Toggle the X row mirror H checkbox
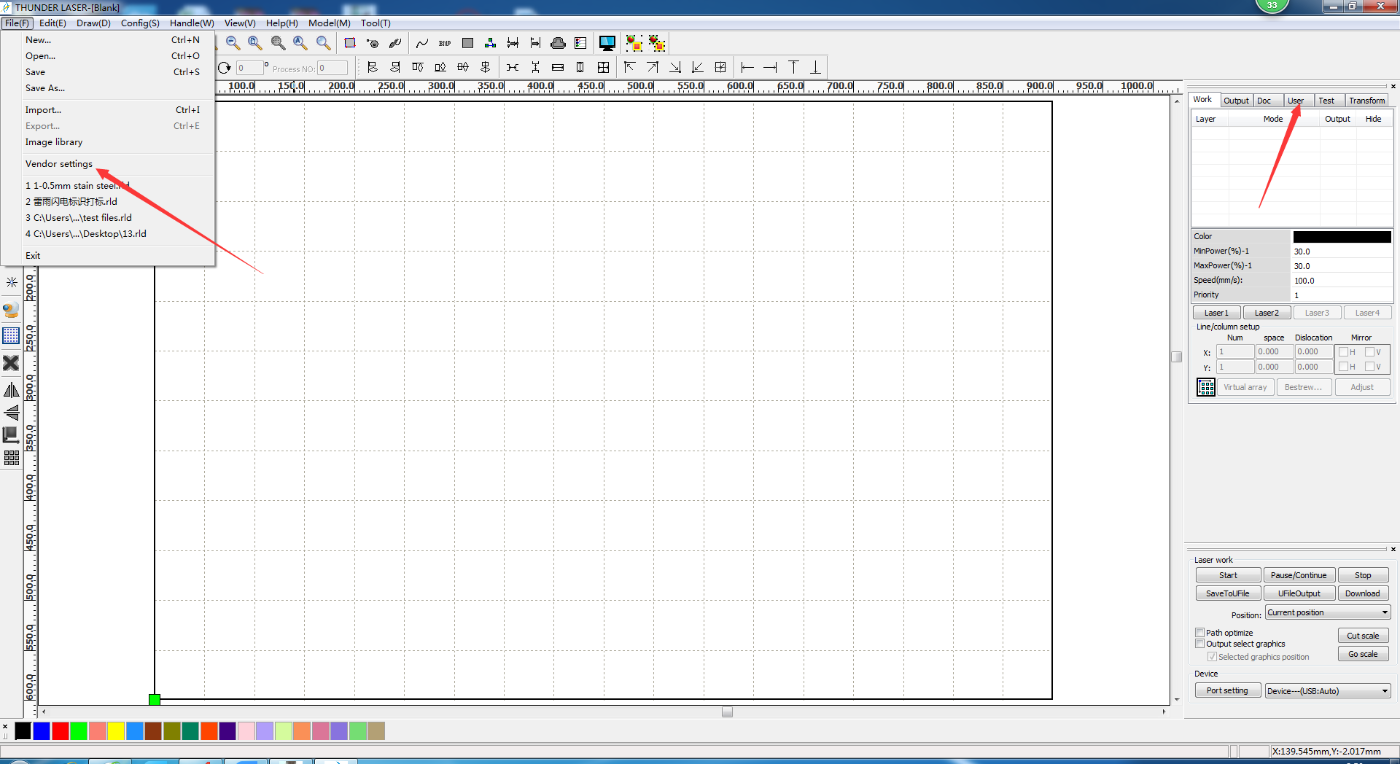This screenshot has width=1400, height=764. (1344, 352)
